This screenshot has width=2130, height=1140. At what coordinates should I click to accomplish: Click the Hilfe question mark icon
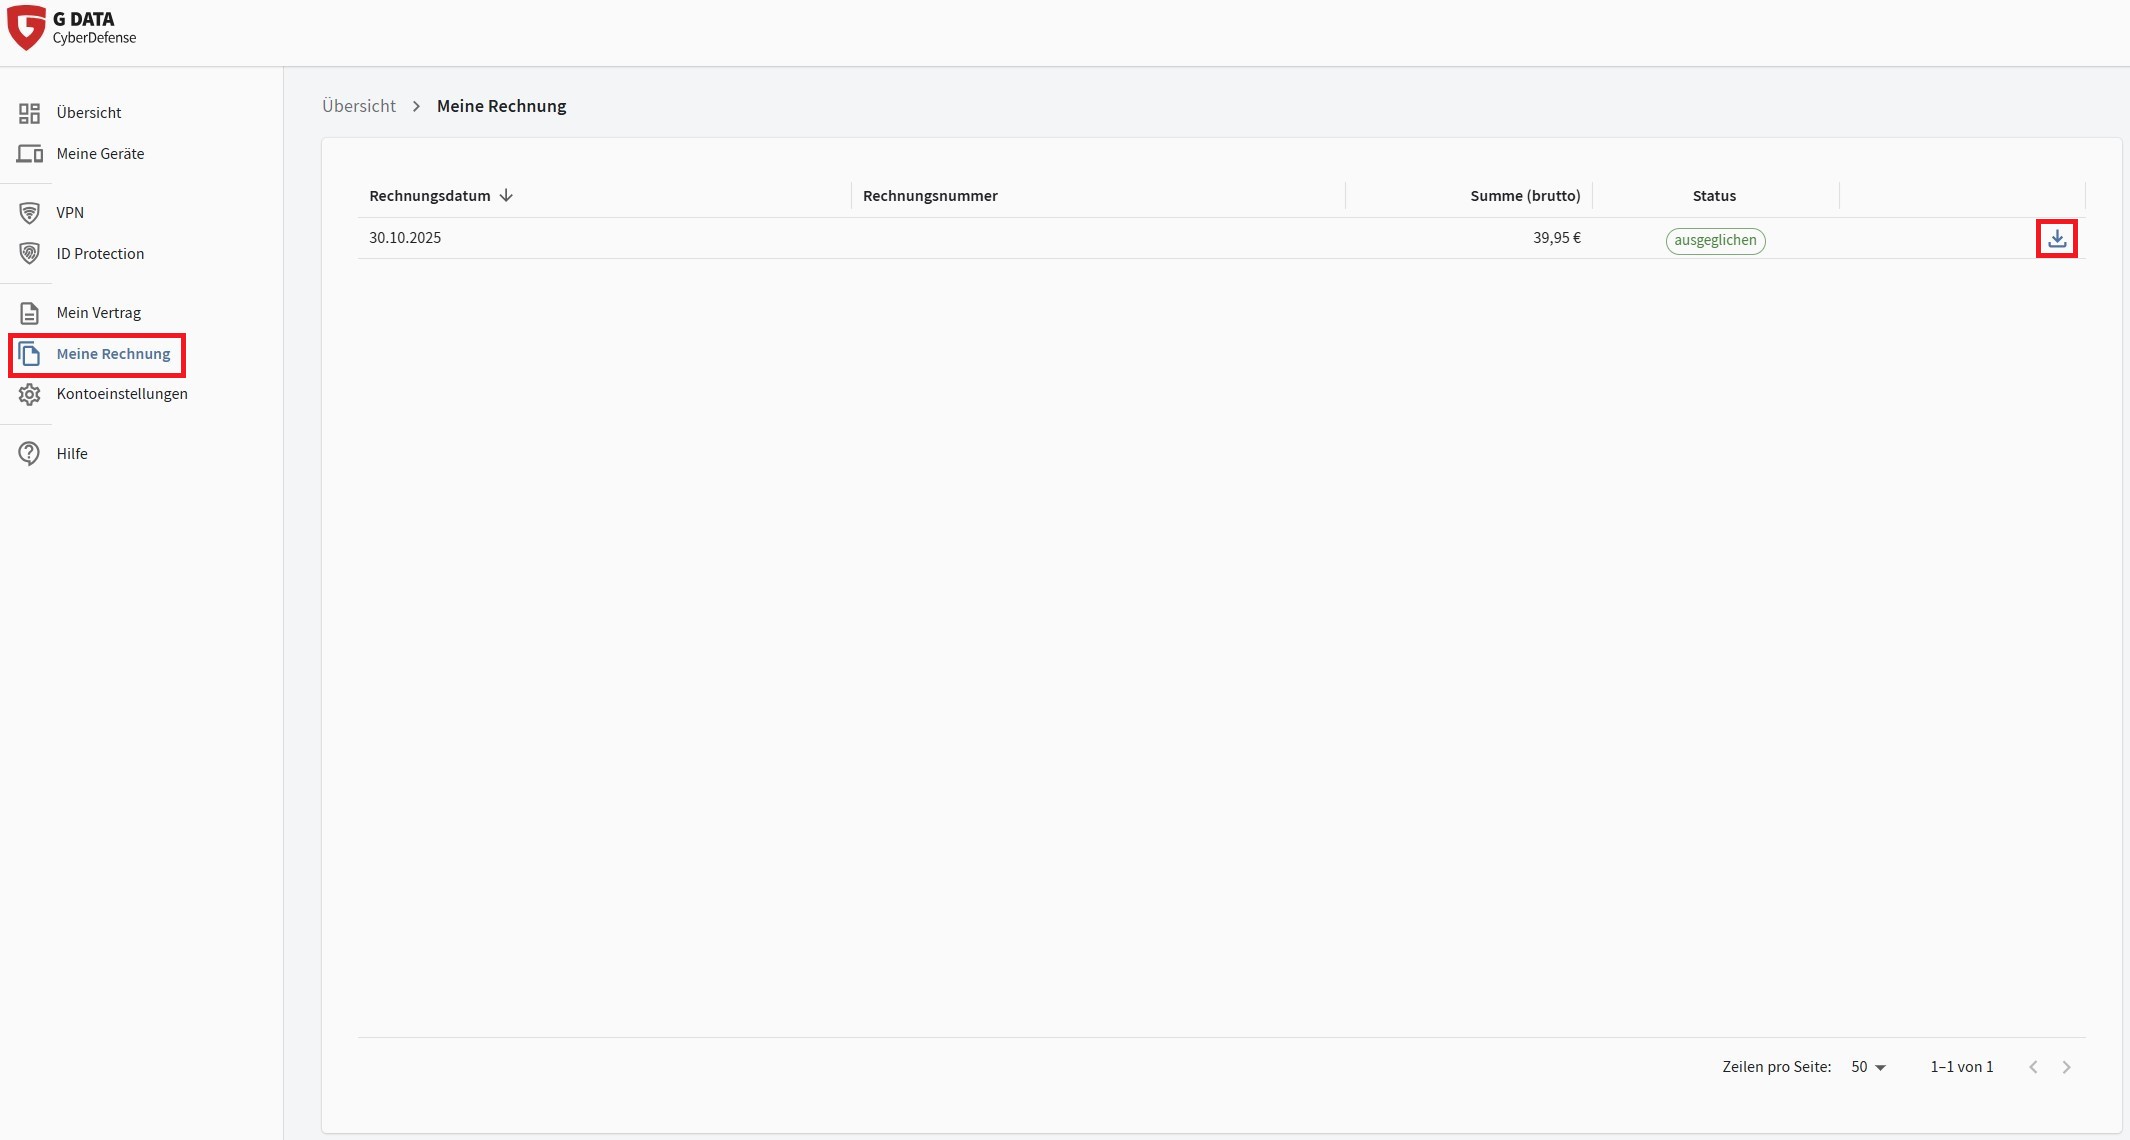point(30,454)
